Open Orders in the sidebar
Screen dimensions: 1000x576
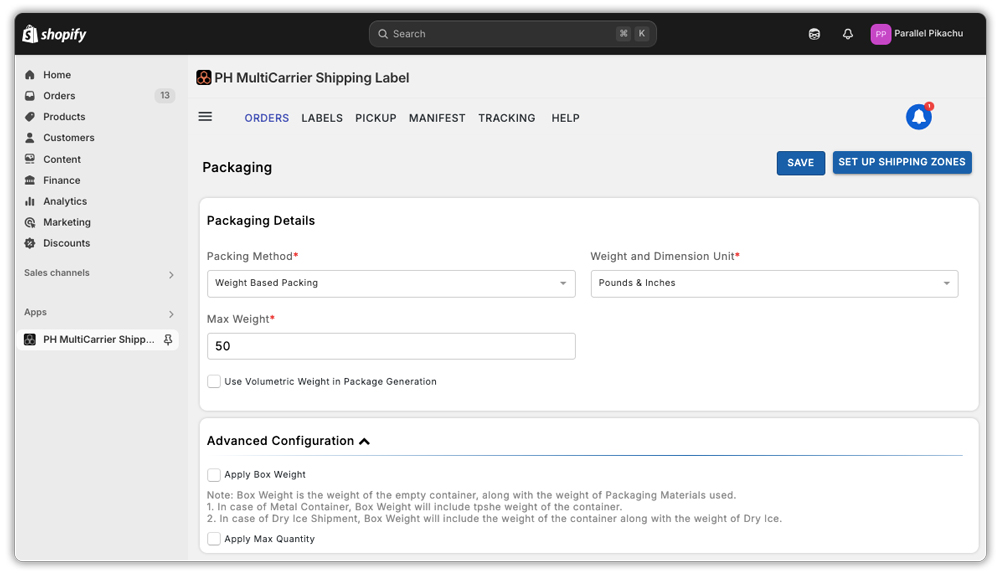(x=59, y=96)
